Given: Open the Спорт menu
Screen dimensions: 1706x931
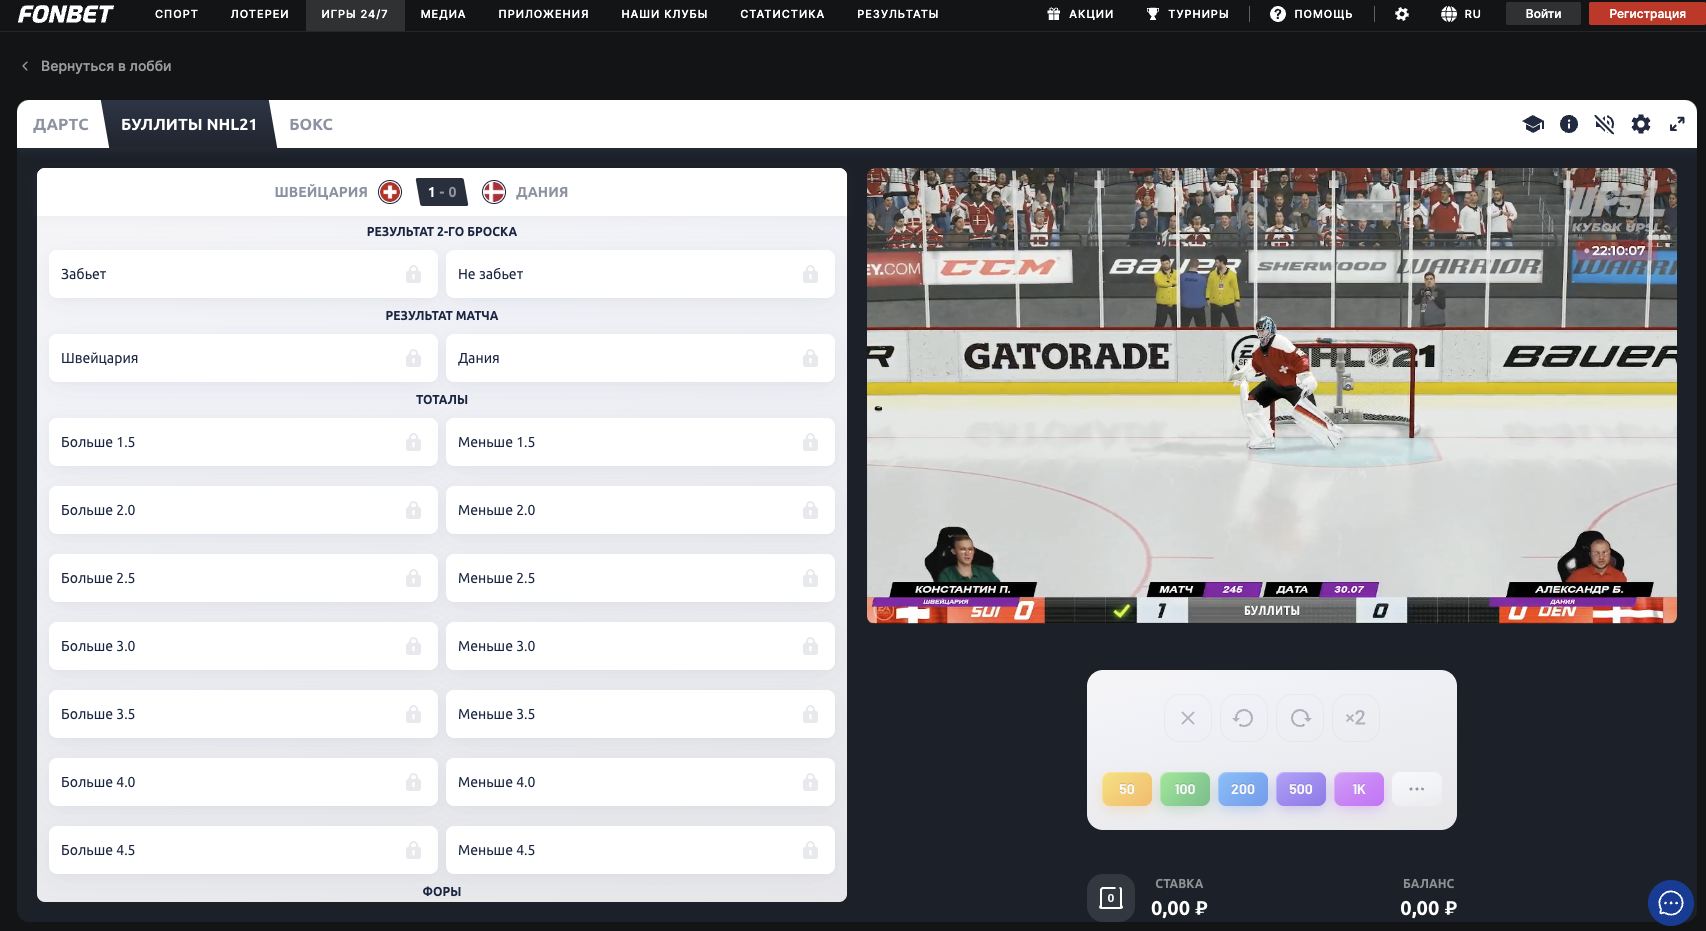Looking at the screenshot, I should pyautogui.click(x=176, y=14).
